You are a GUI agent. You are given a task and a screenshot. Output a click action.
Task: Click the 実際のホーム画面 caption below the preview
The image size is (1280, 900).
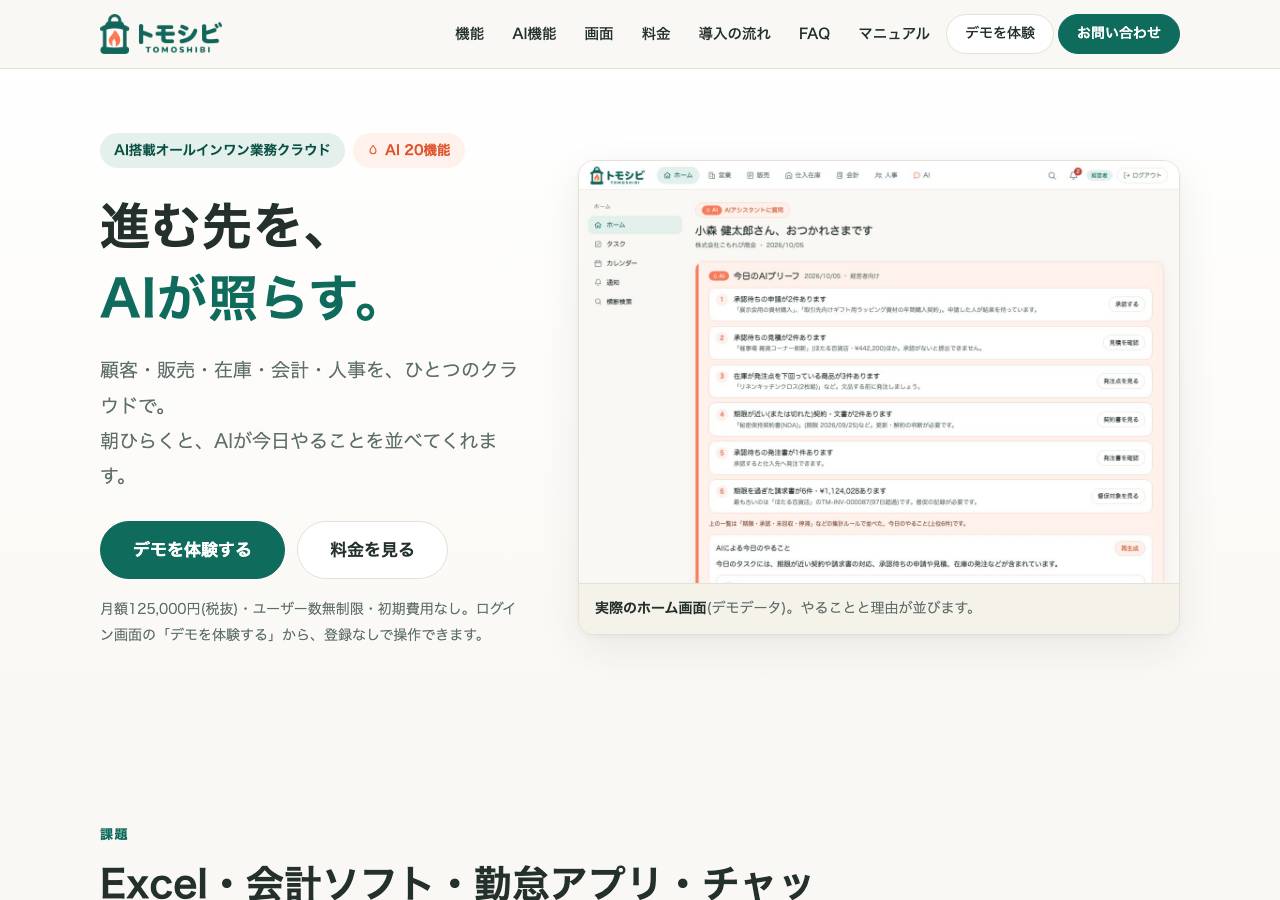click(650, 608)
